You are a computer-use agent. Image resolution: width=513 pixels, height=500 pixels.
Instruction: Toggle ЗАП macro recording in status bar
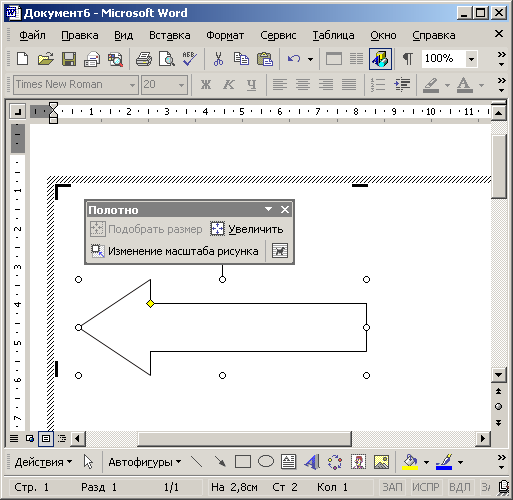coord(392,487)
